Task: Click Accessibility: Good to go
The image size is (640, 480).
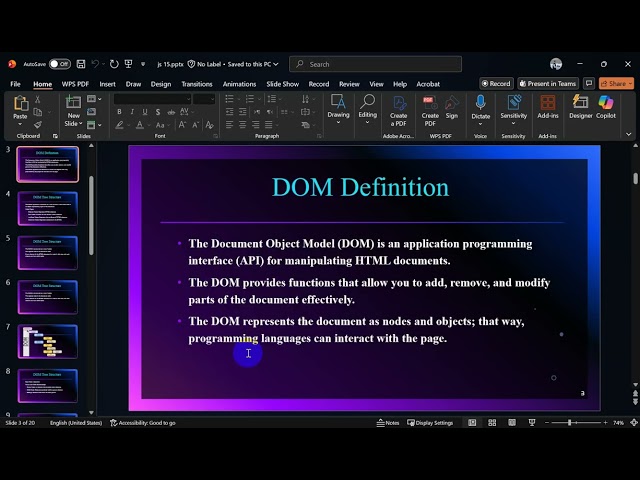Action: coord(143,423)
